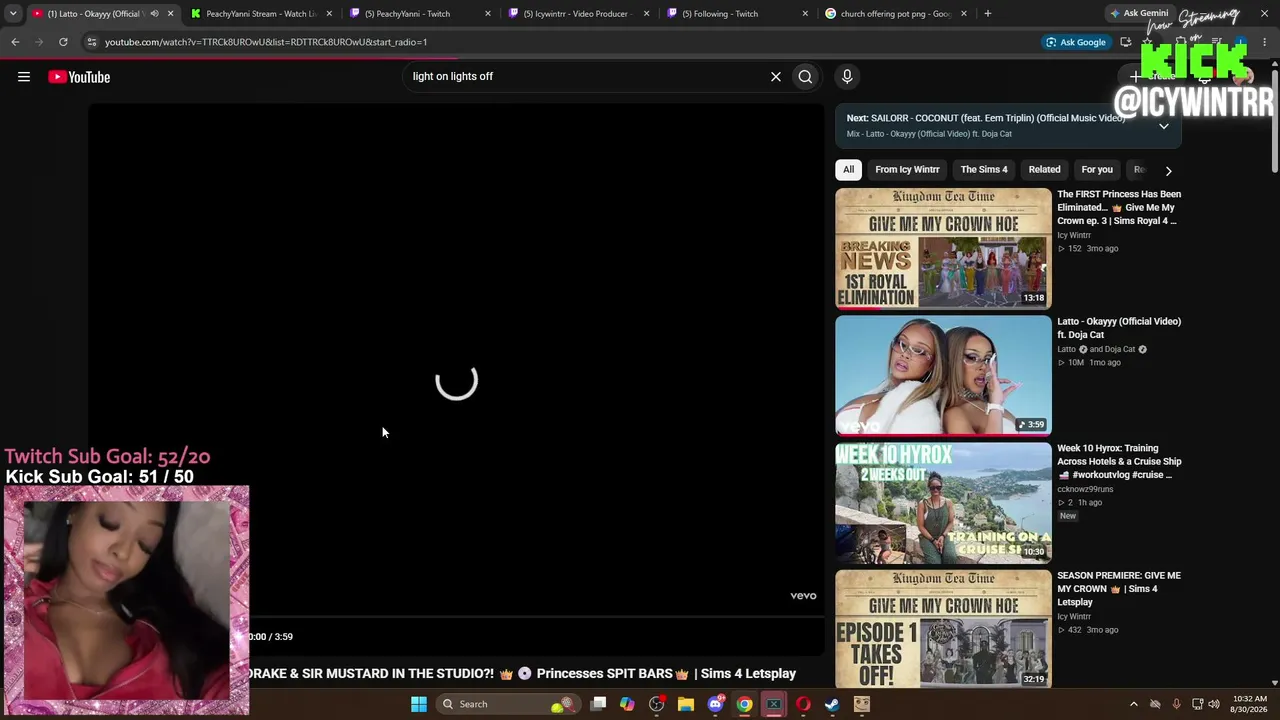Select the YouTube URL in the address bar
1280x720 pixels.
pyautogui.click(x=266, y=42)
